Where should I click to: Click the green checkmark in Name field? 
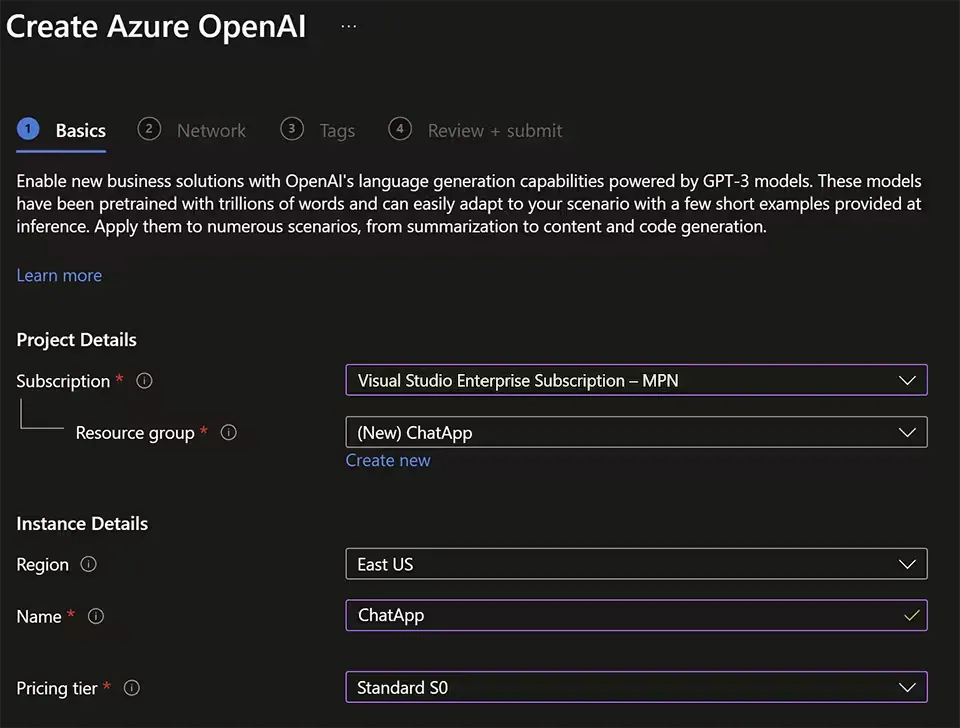(x=912, y=615)
